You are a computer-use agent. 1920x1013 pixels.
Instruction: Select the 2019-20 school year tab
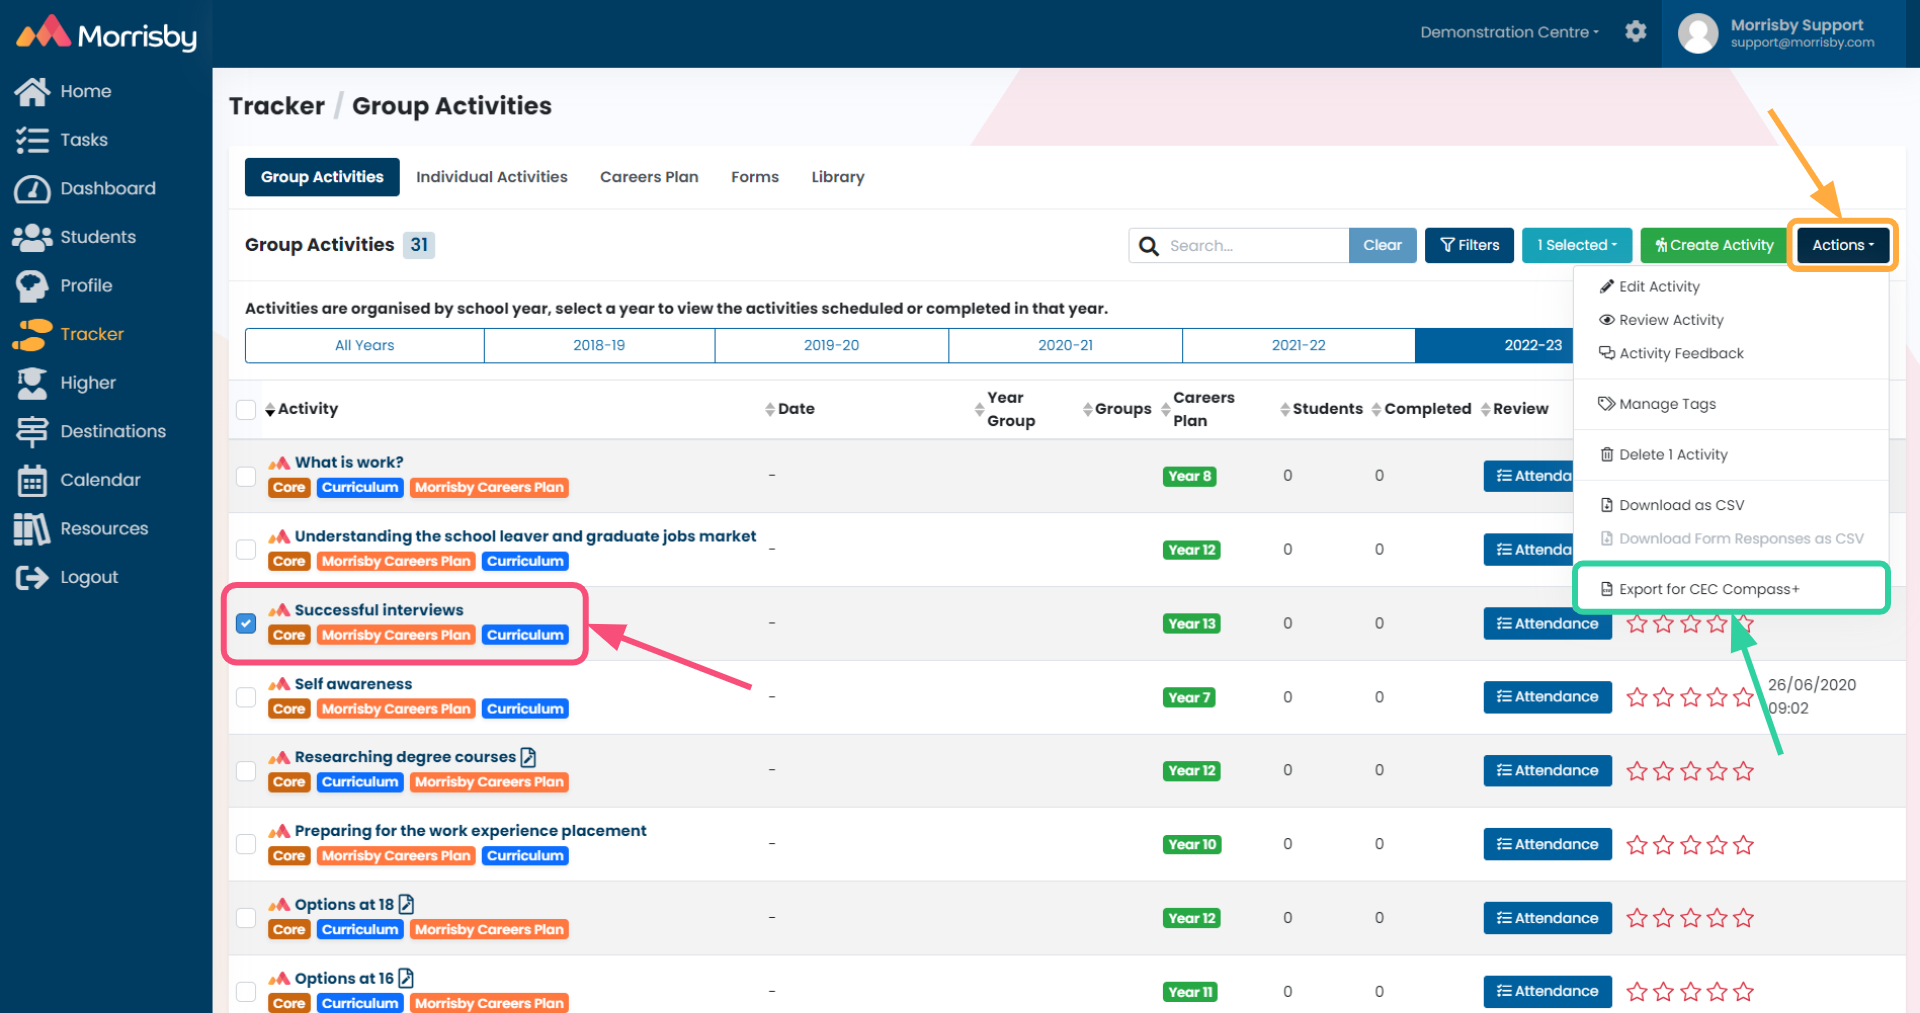pyautogui.click(x=831, y=345)
